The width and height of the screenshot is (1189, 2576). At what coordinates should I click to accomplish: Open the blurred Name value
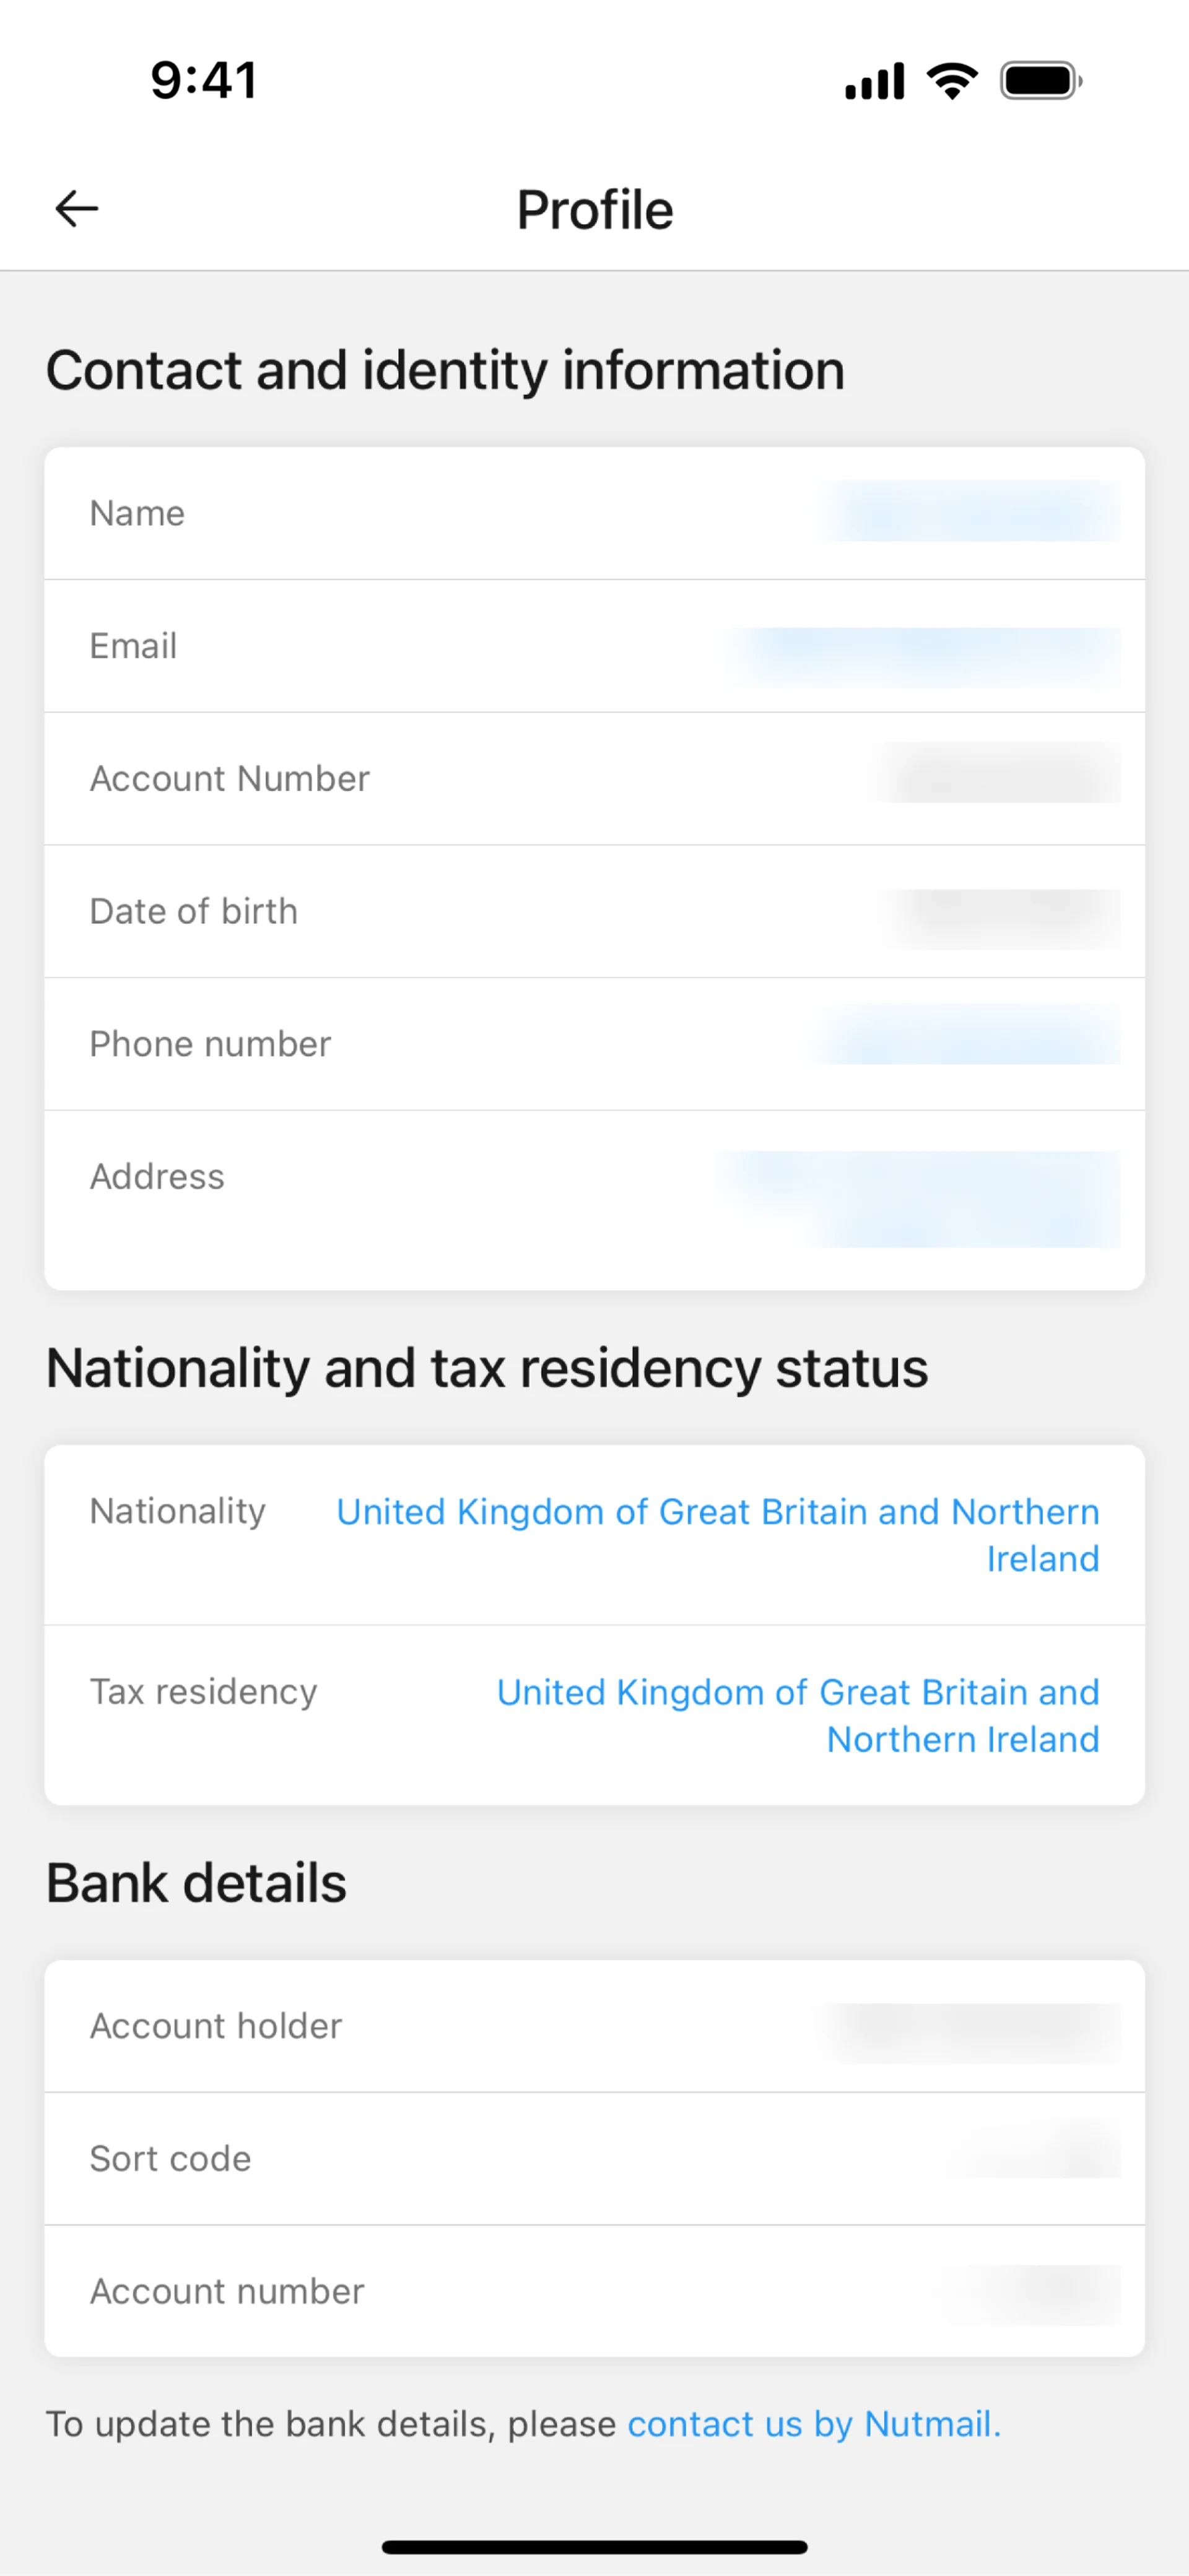[x=970, y=512]
